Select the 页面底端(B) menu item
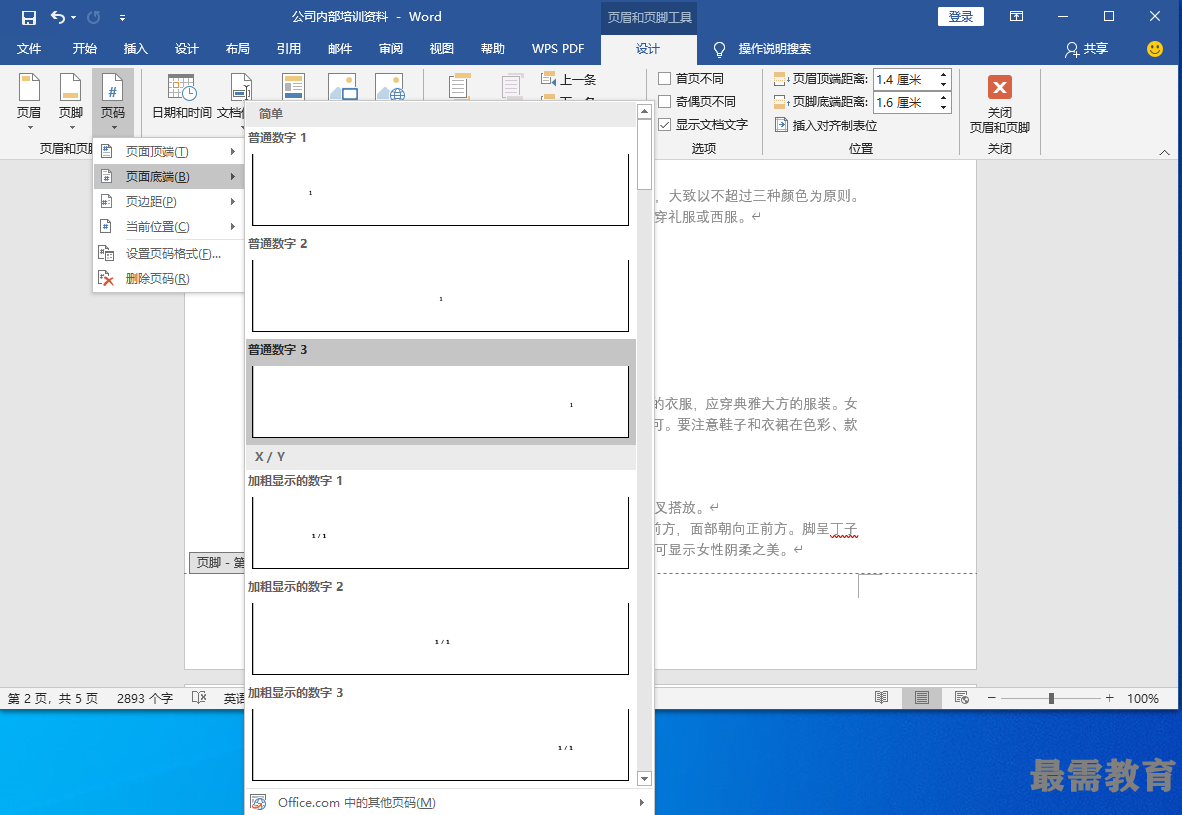 168,176
